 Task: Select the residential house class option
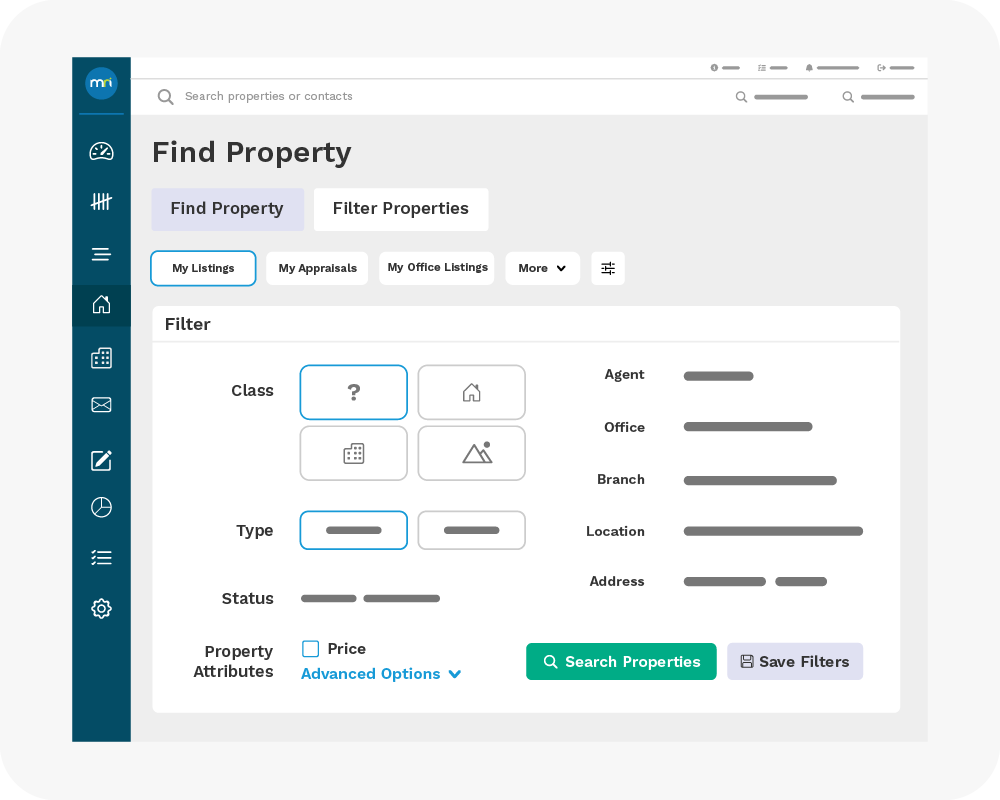click(x=471, y=392)
